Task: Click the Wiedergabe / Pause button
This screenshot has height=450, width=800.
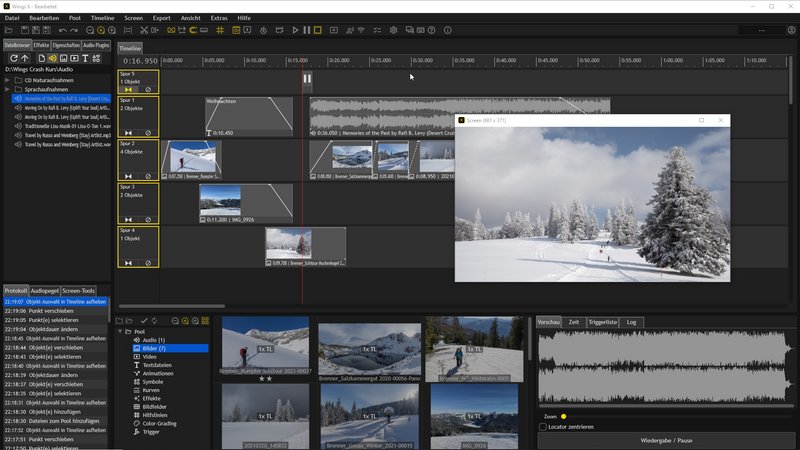Action: (x=666, y=440)
